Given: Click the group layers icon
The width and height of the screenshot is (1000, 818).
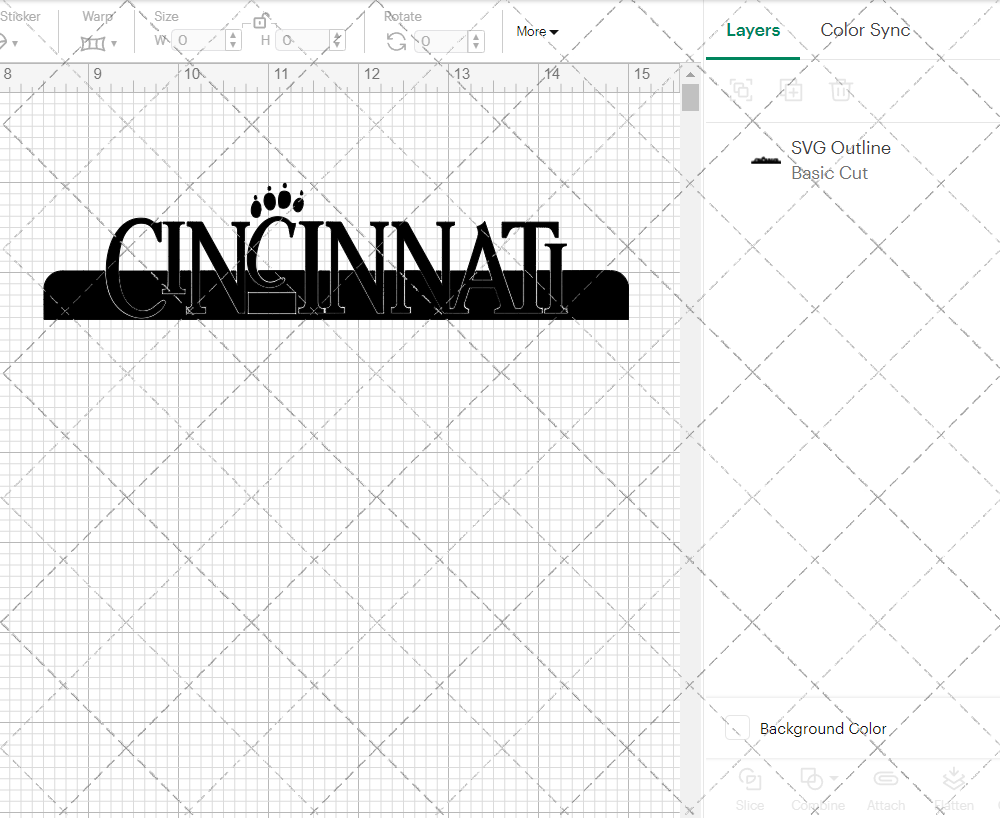Looking at the screenshot, I should (741, 90).
